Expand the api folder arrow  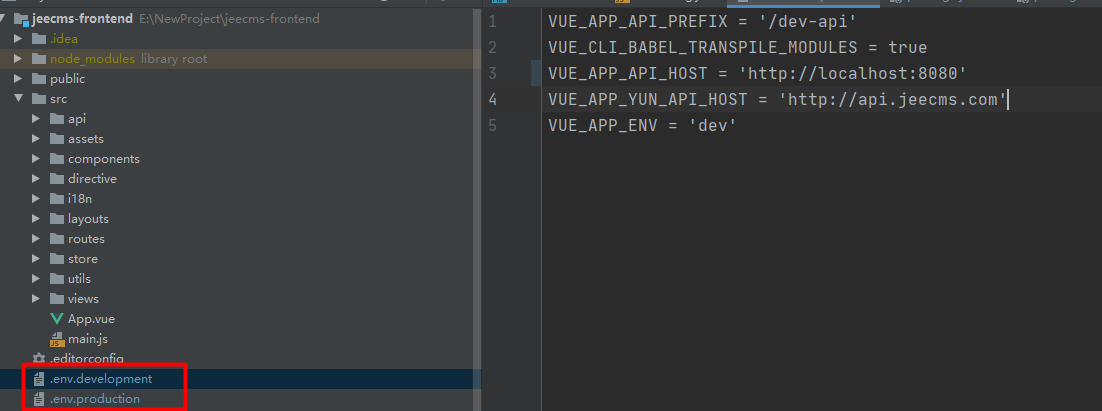pyautogui.click(x=36, y=119)
